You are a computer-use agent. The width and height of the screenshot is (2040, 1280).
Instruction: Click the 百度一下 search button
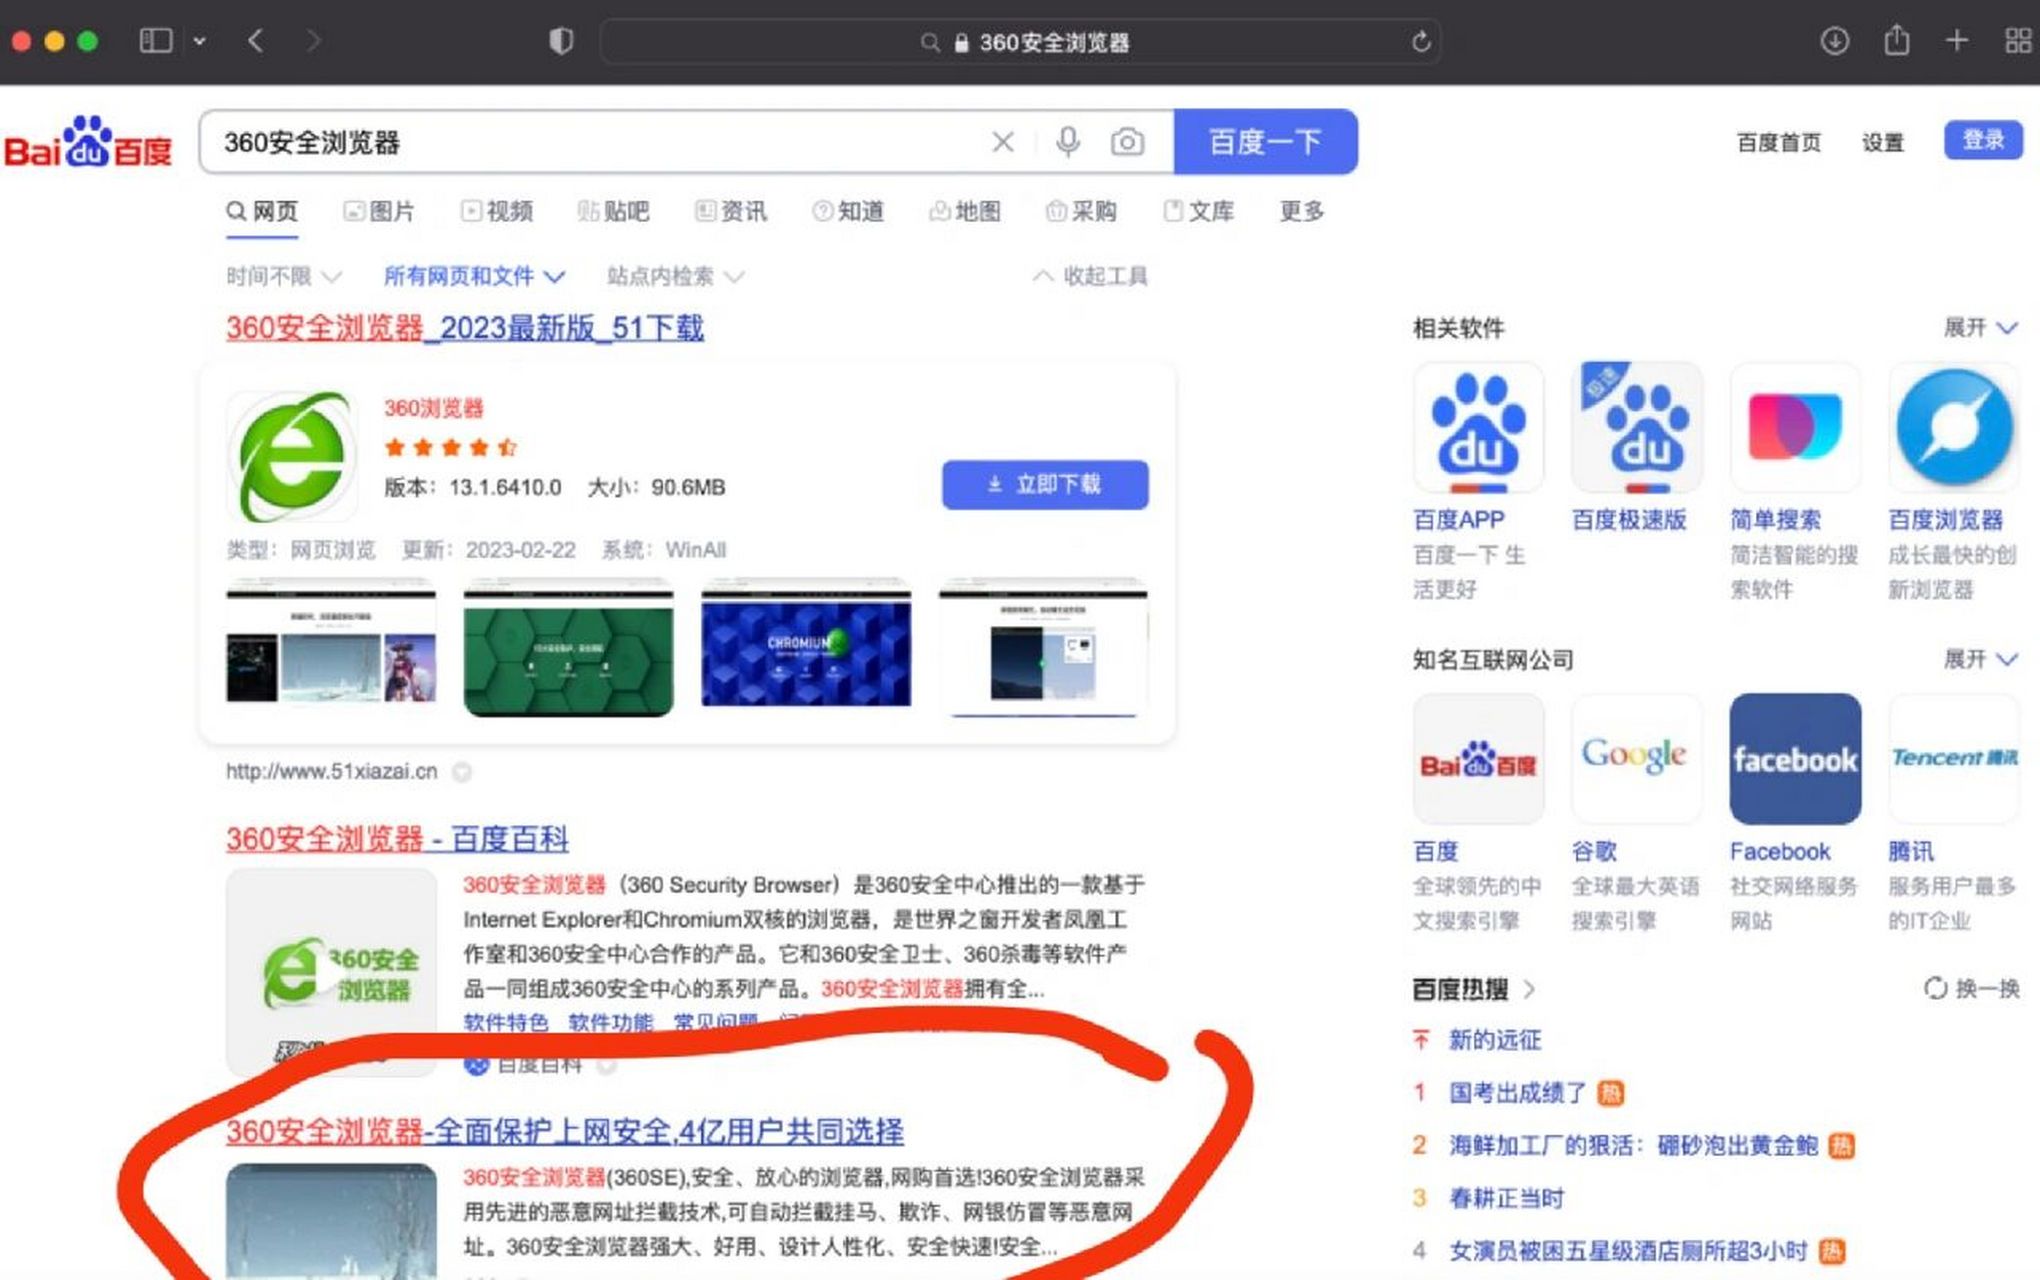[1265, 142]
